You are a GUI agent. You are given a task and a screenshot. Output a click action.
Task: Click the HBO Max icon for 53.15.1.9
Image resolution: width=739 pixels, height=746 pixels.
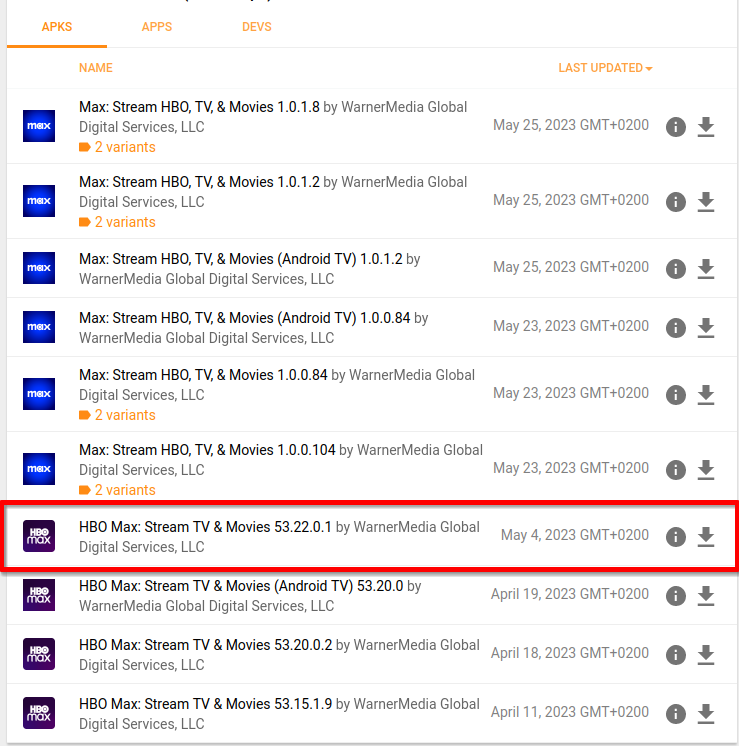coord(39,713)
